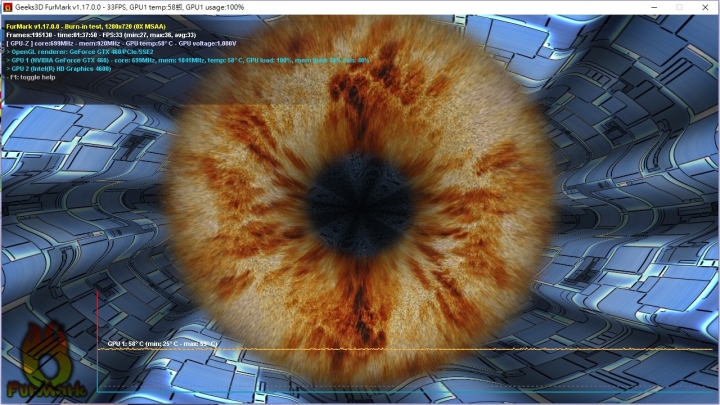This screenshot has height=405, width=720.
Task: Click the 'GPU 1 (NVIDIA GeForce GTX 460)' status line
Action: click(x=188, y=60)
